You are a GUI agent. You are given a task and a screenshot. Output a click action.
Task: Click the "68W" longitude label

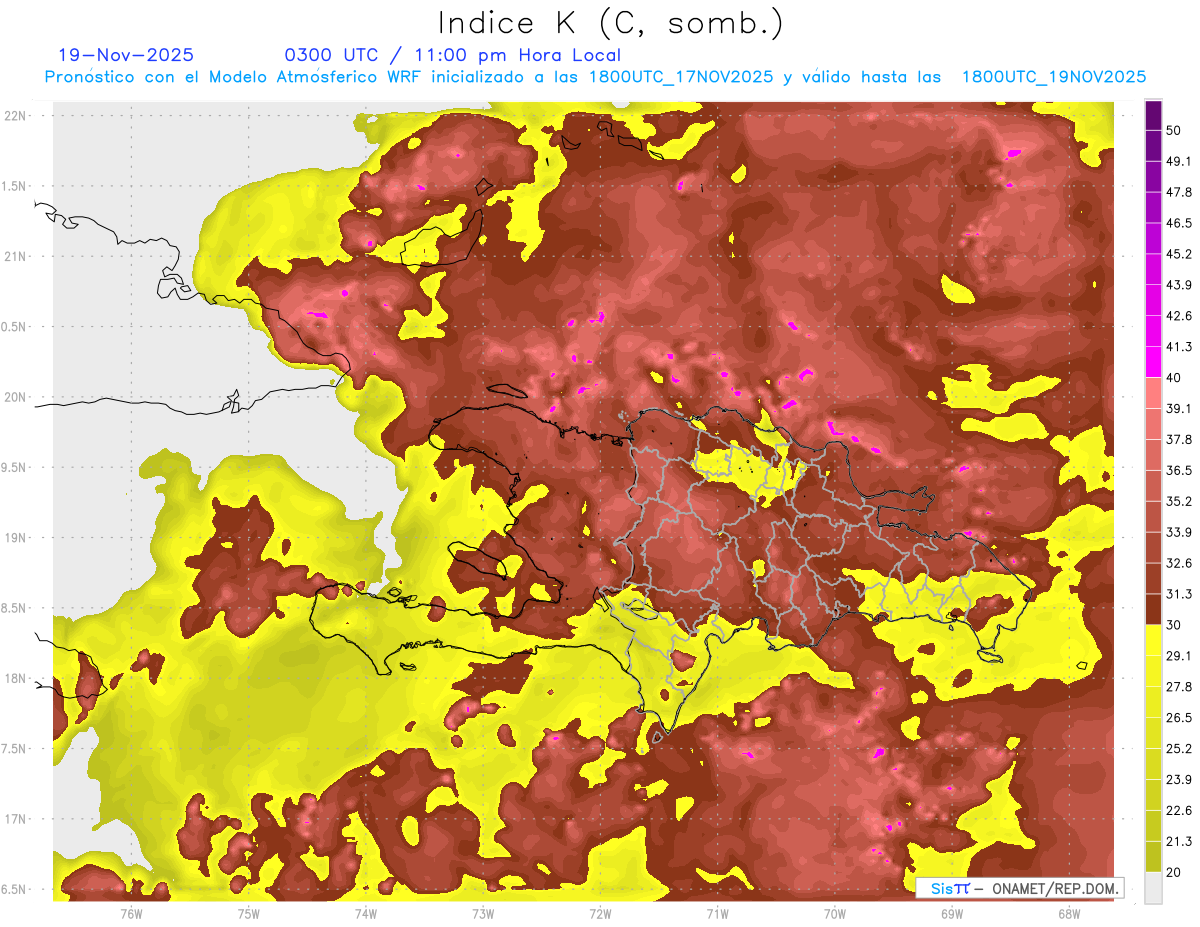pyautogui.click(x=1069, y=913)
